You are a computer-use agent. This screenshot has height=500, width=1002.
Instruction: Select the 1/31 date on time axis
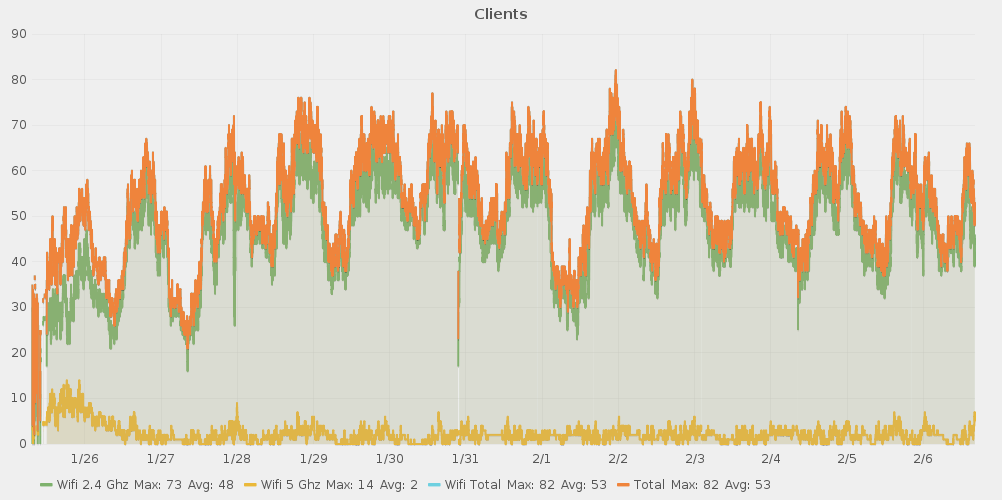[465, 459]
